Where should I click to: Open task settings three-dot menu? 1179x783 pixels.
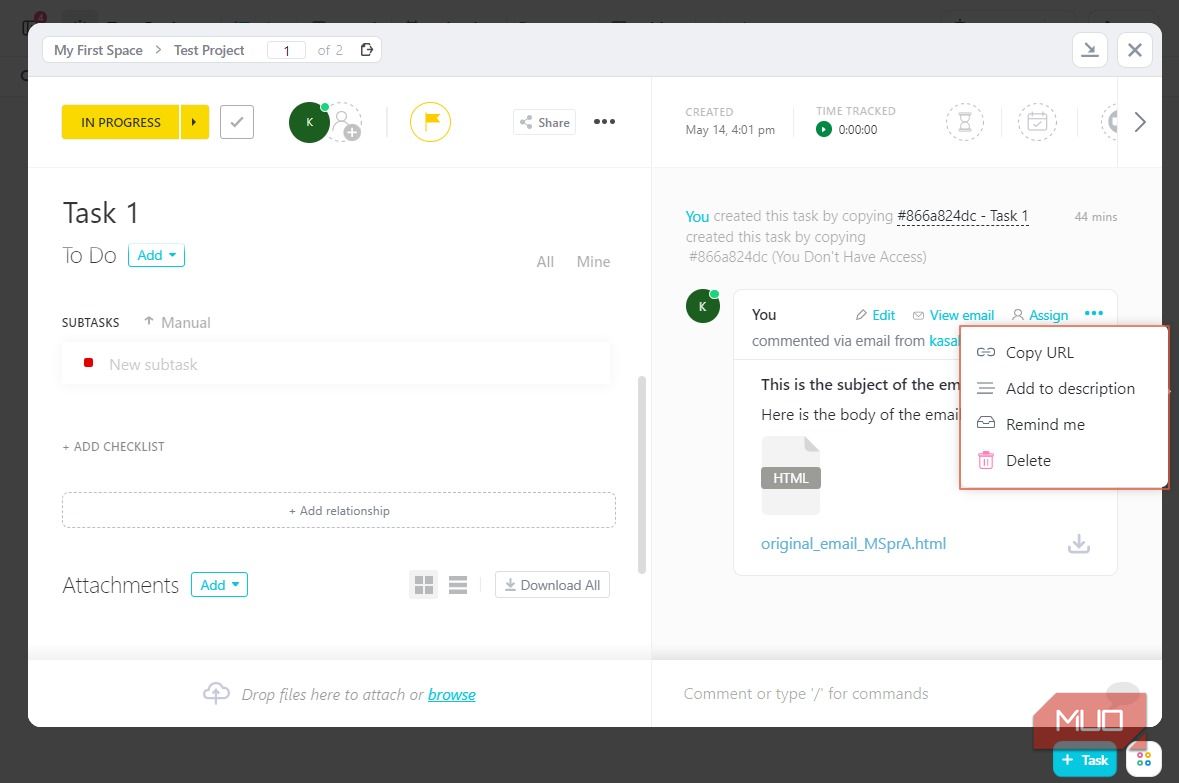coord(605,122)
